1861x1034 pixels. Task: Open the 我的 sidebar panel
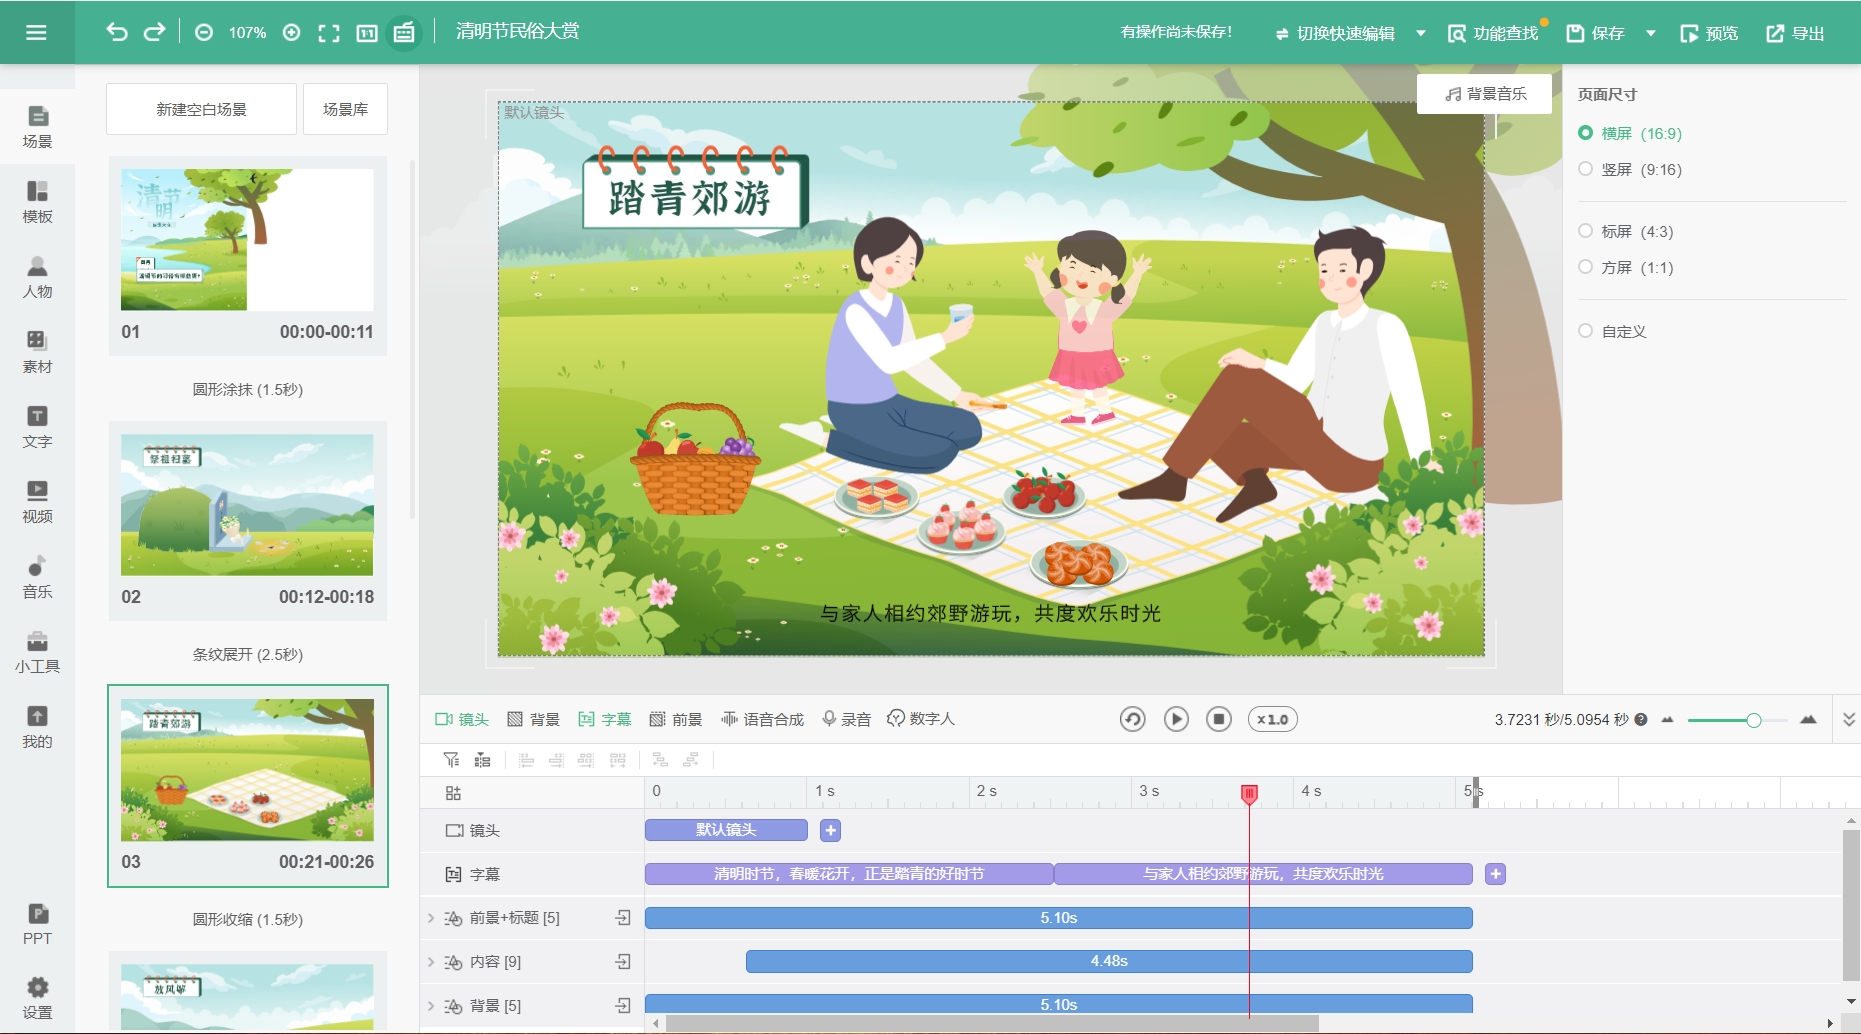pyautogui.click(x=37, y=727)
